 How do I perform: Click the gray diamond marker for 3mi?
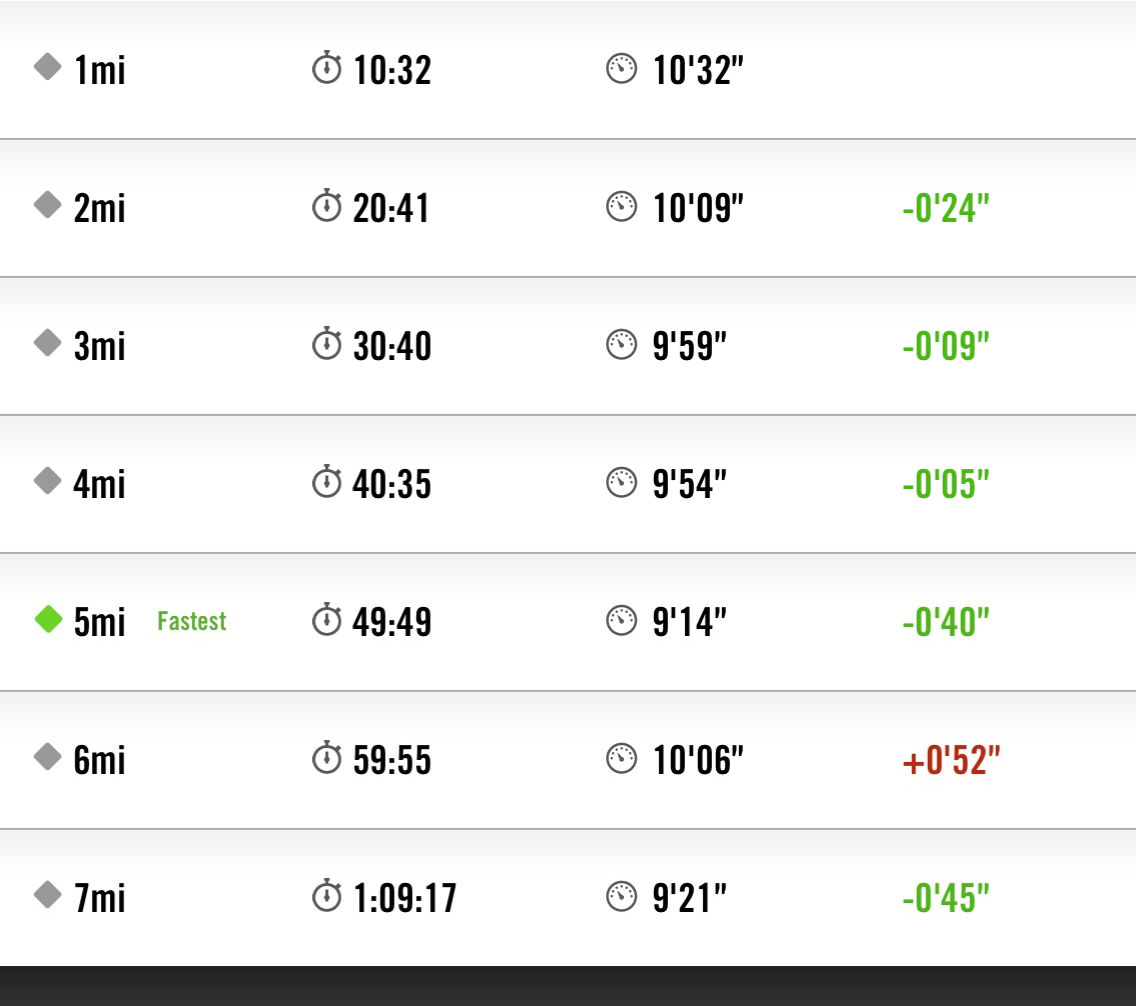click(48, 343)
